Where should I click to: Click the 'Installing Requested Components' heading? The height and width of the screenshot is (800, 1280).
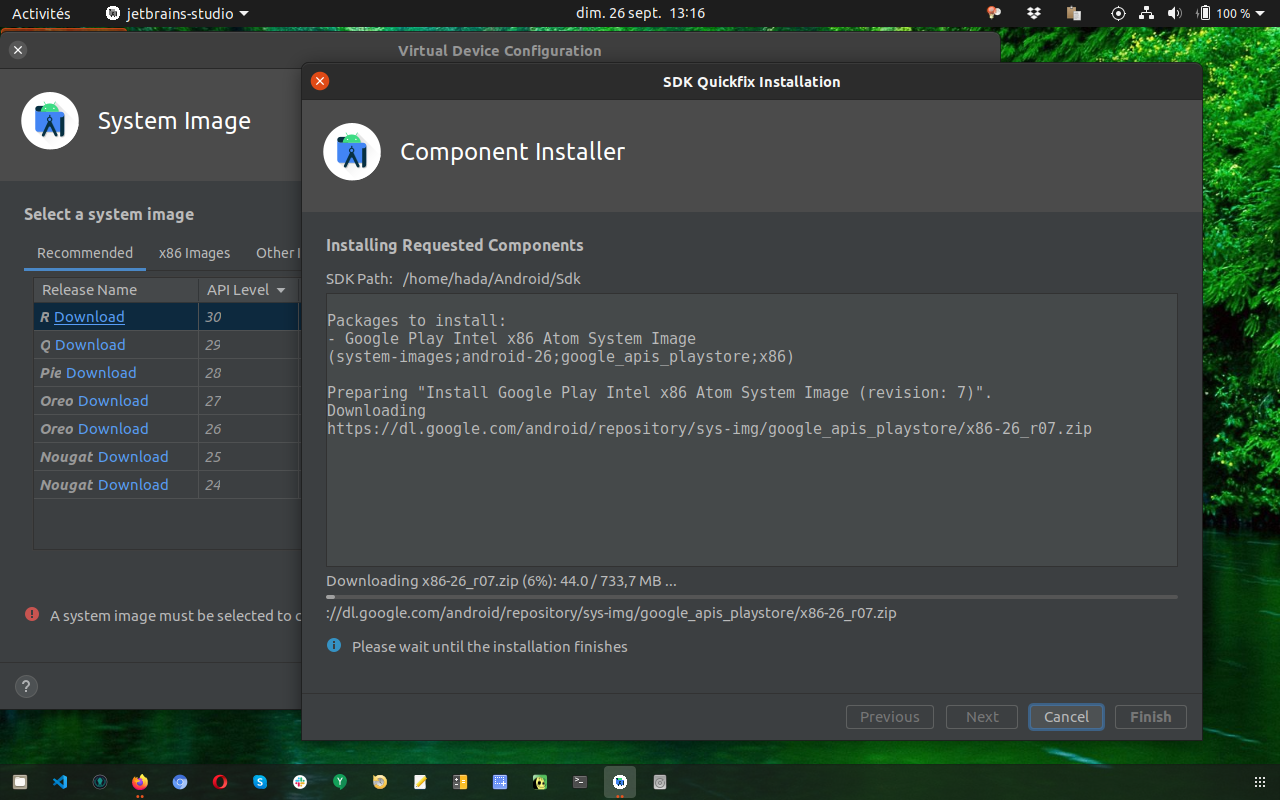pos(455,245)
